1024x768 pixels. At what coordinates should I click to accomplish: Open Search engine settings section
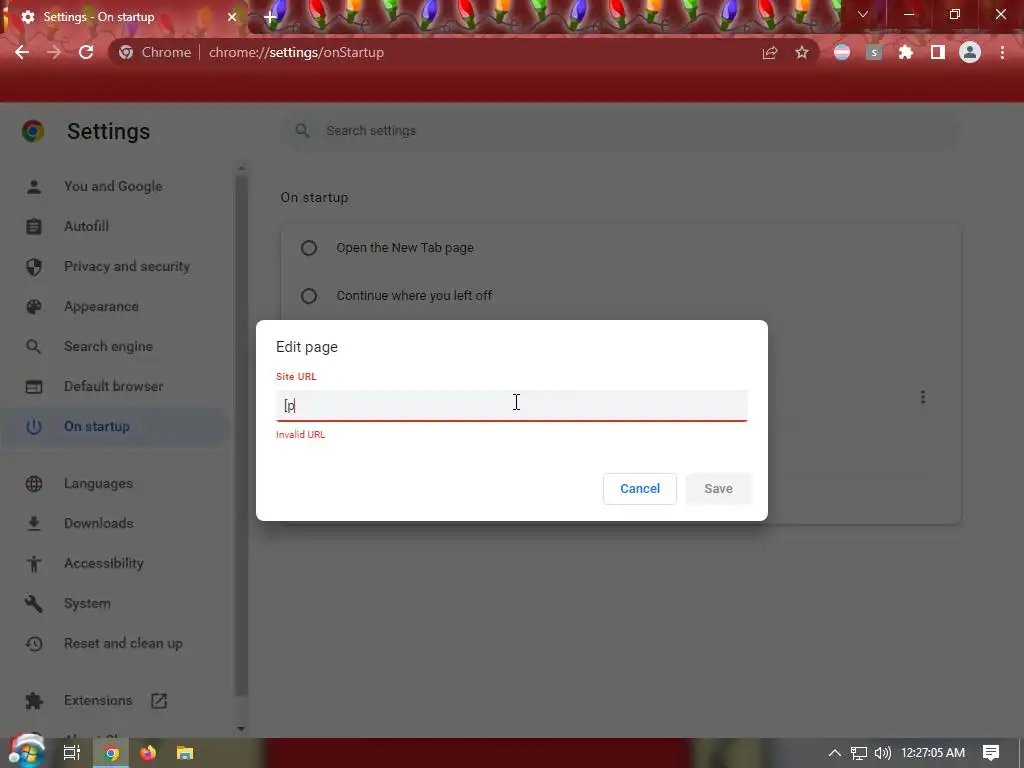tap(108, 346)
